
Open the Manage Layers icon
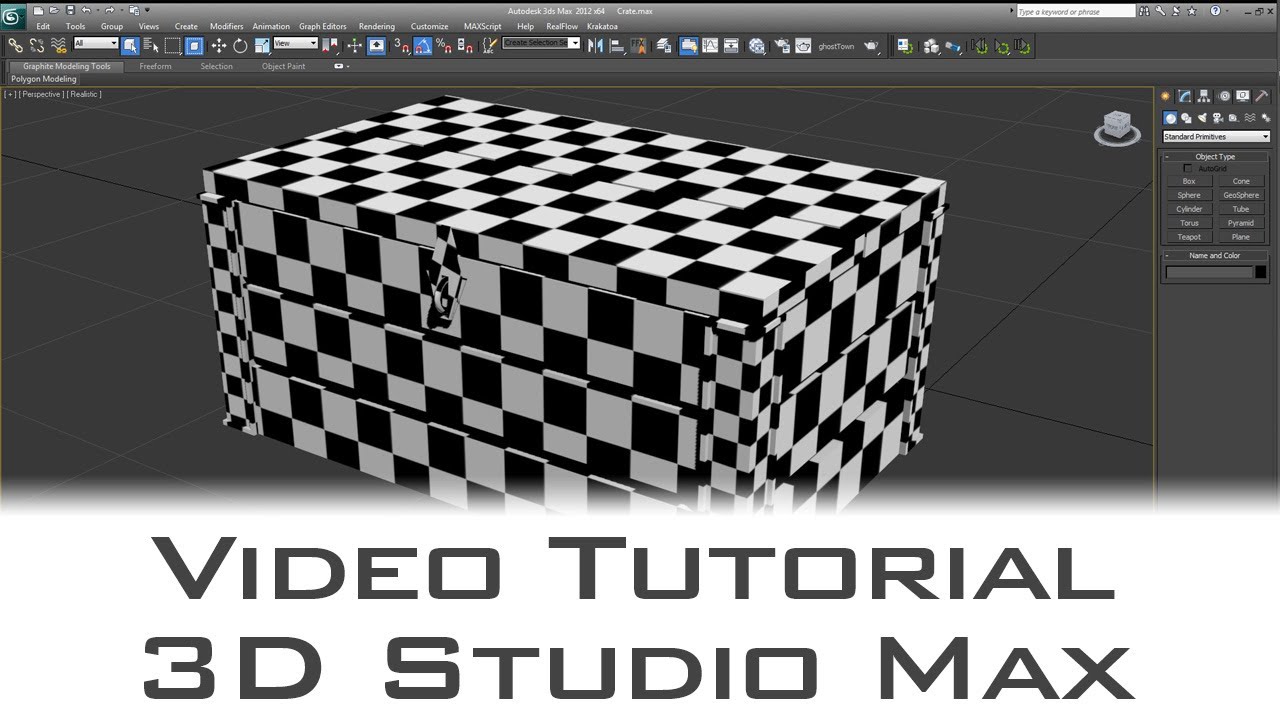(x=664, y=45)
